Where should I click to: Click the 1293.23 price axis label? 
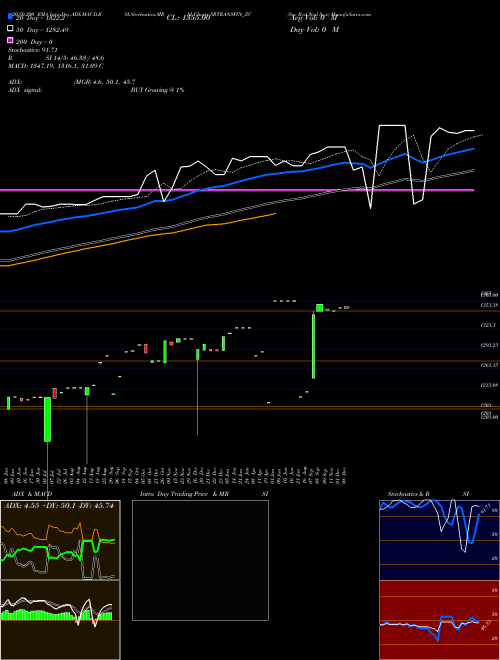coord(490,345)
